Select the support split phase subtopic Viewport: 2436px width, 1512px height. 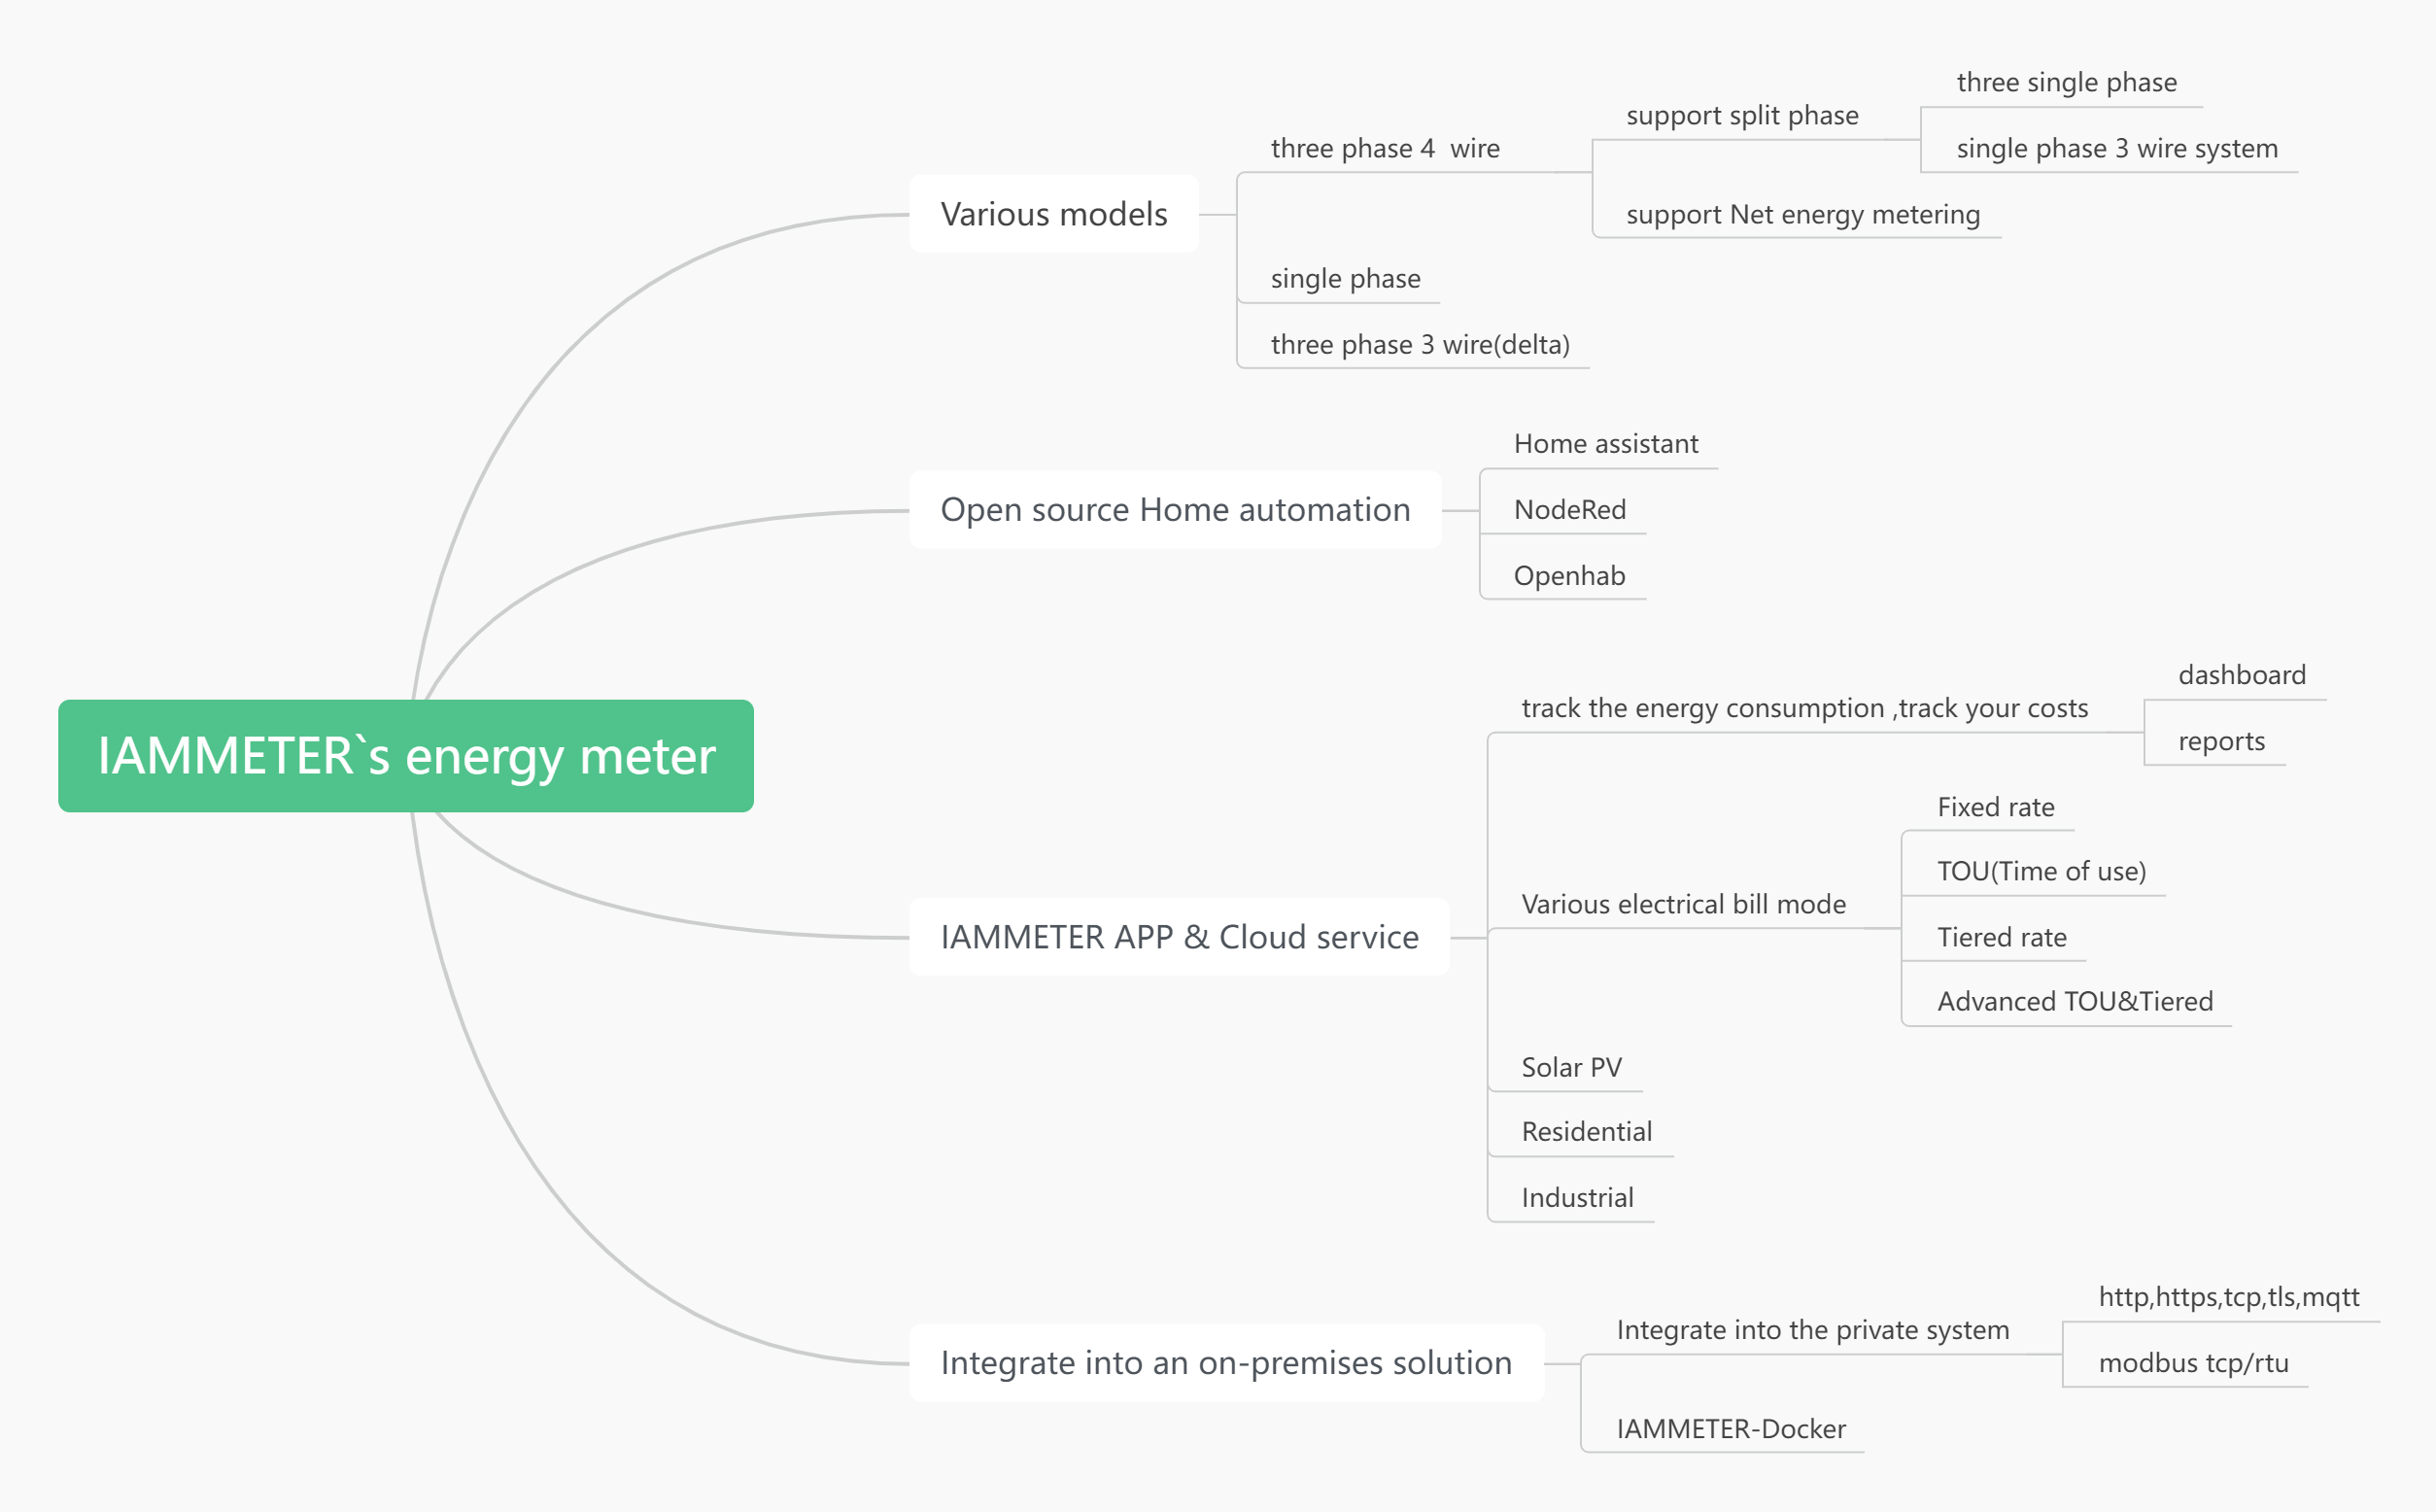point(1742,116)
